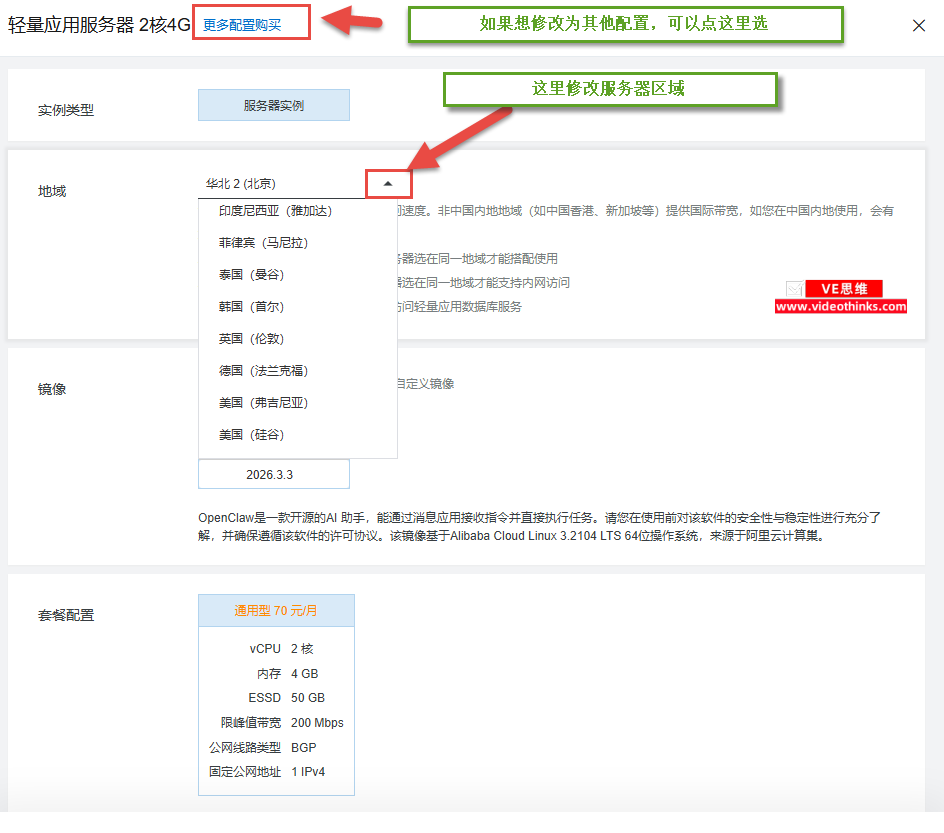Click the 轻量应用服务器 2核4G title
944x833 pixels.
pyautogui.click(x=98, y=26)
